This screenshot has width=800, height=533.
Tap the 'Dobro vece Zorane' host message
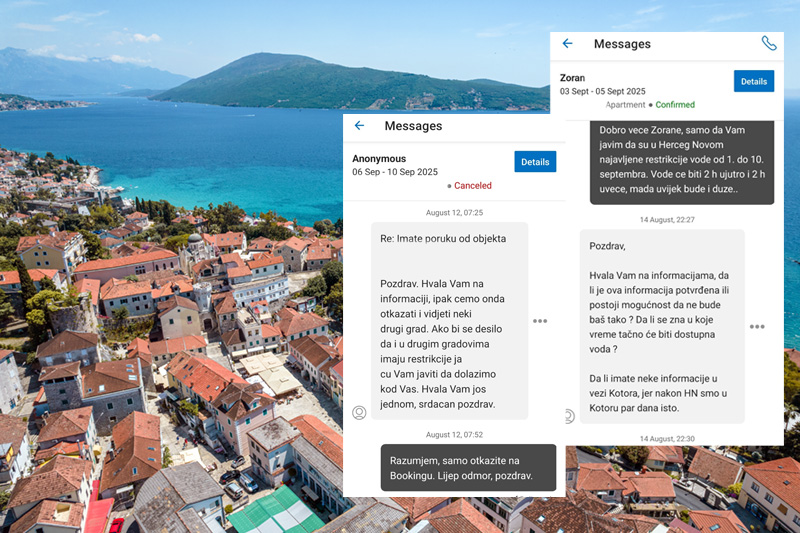tap(681, 162)
